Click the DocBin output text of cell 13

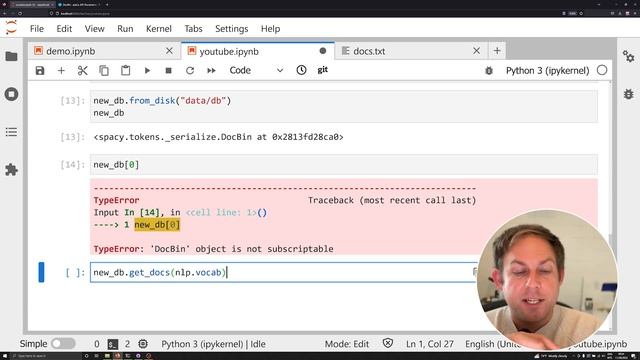coord(218,137)
